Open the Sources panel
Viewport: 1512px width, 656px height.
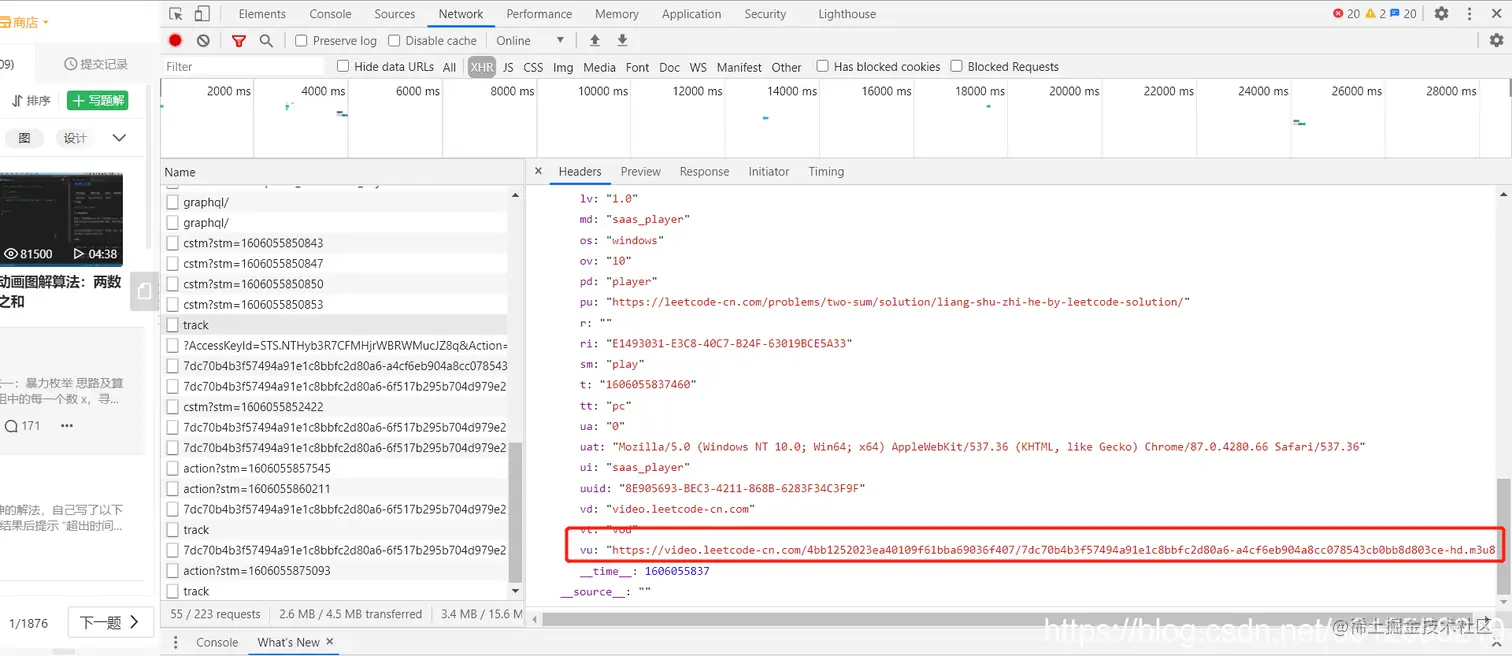395,14
